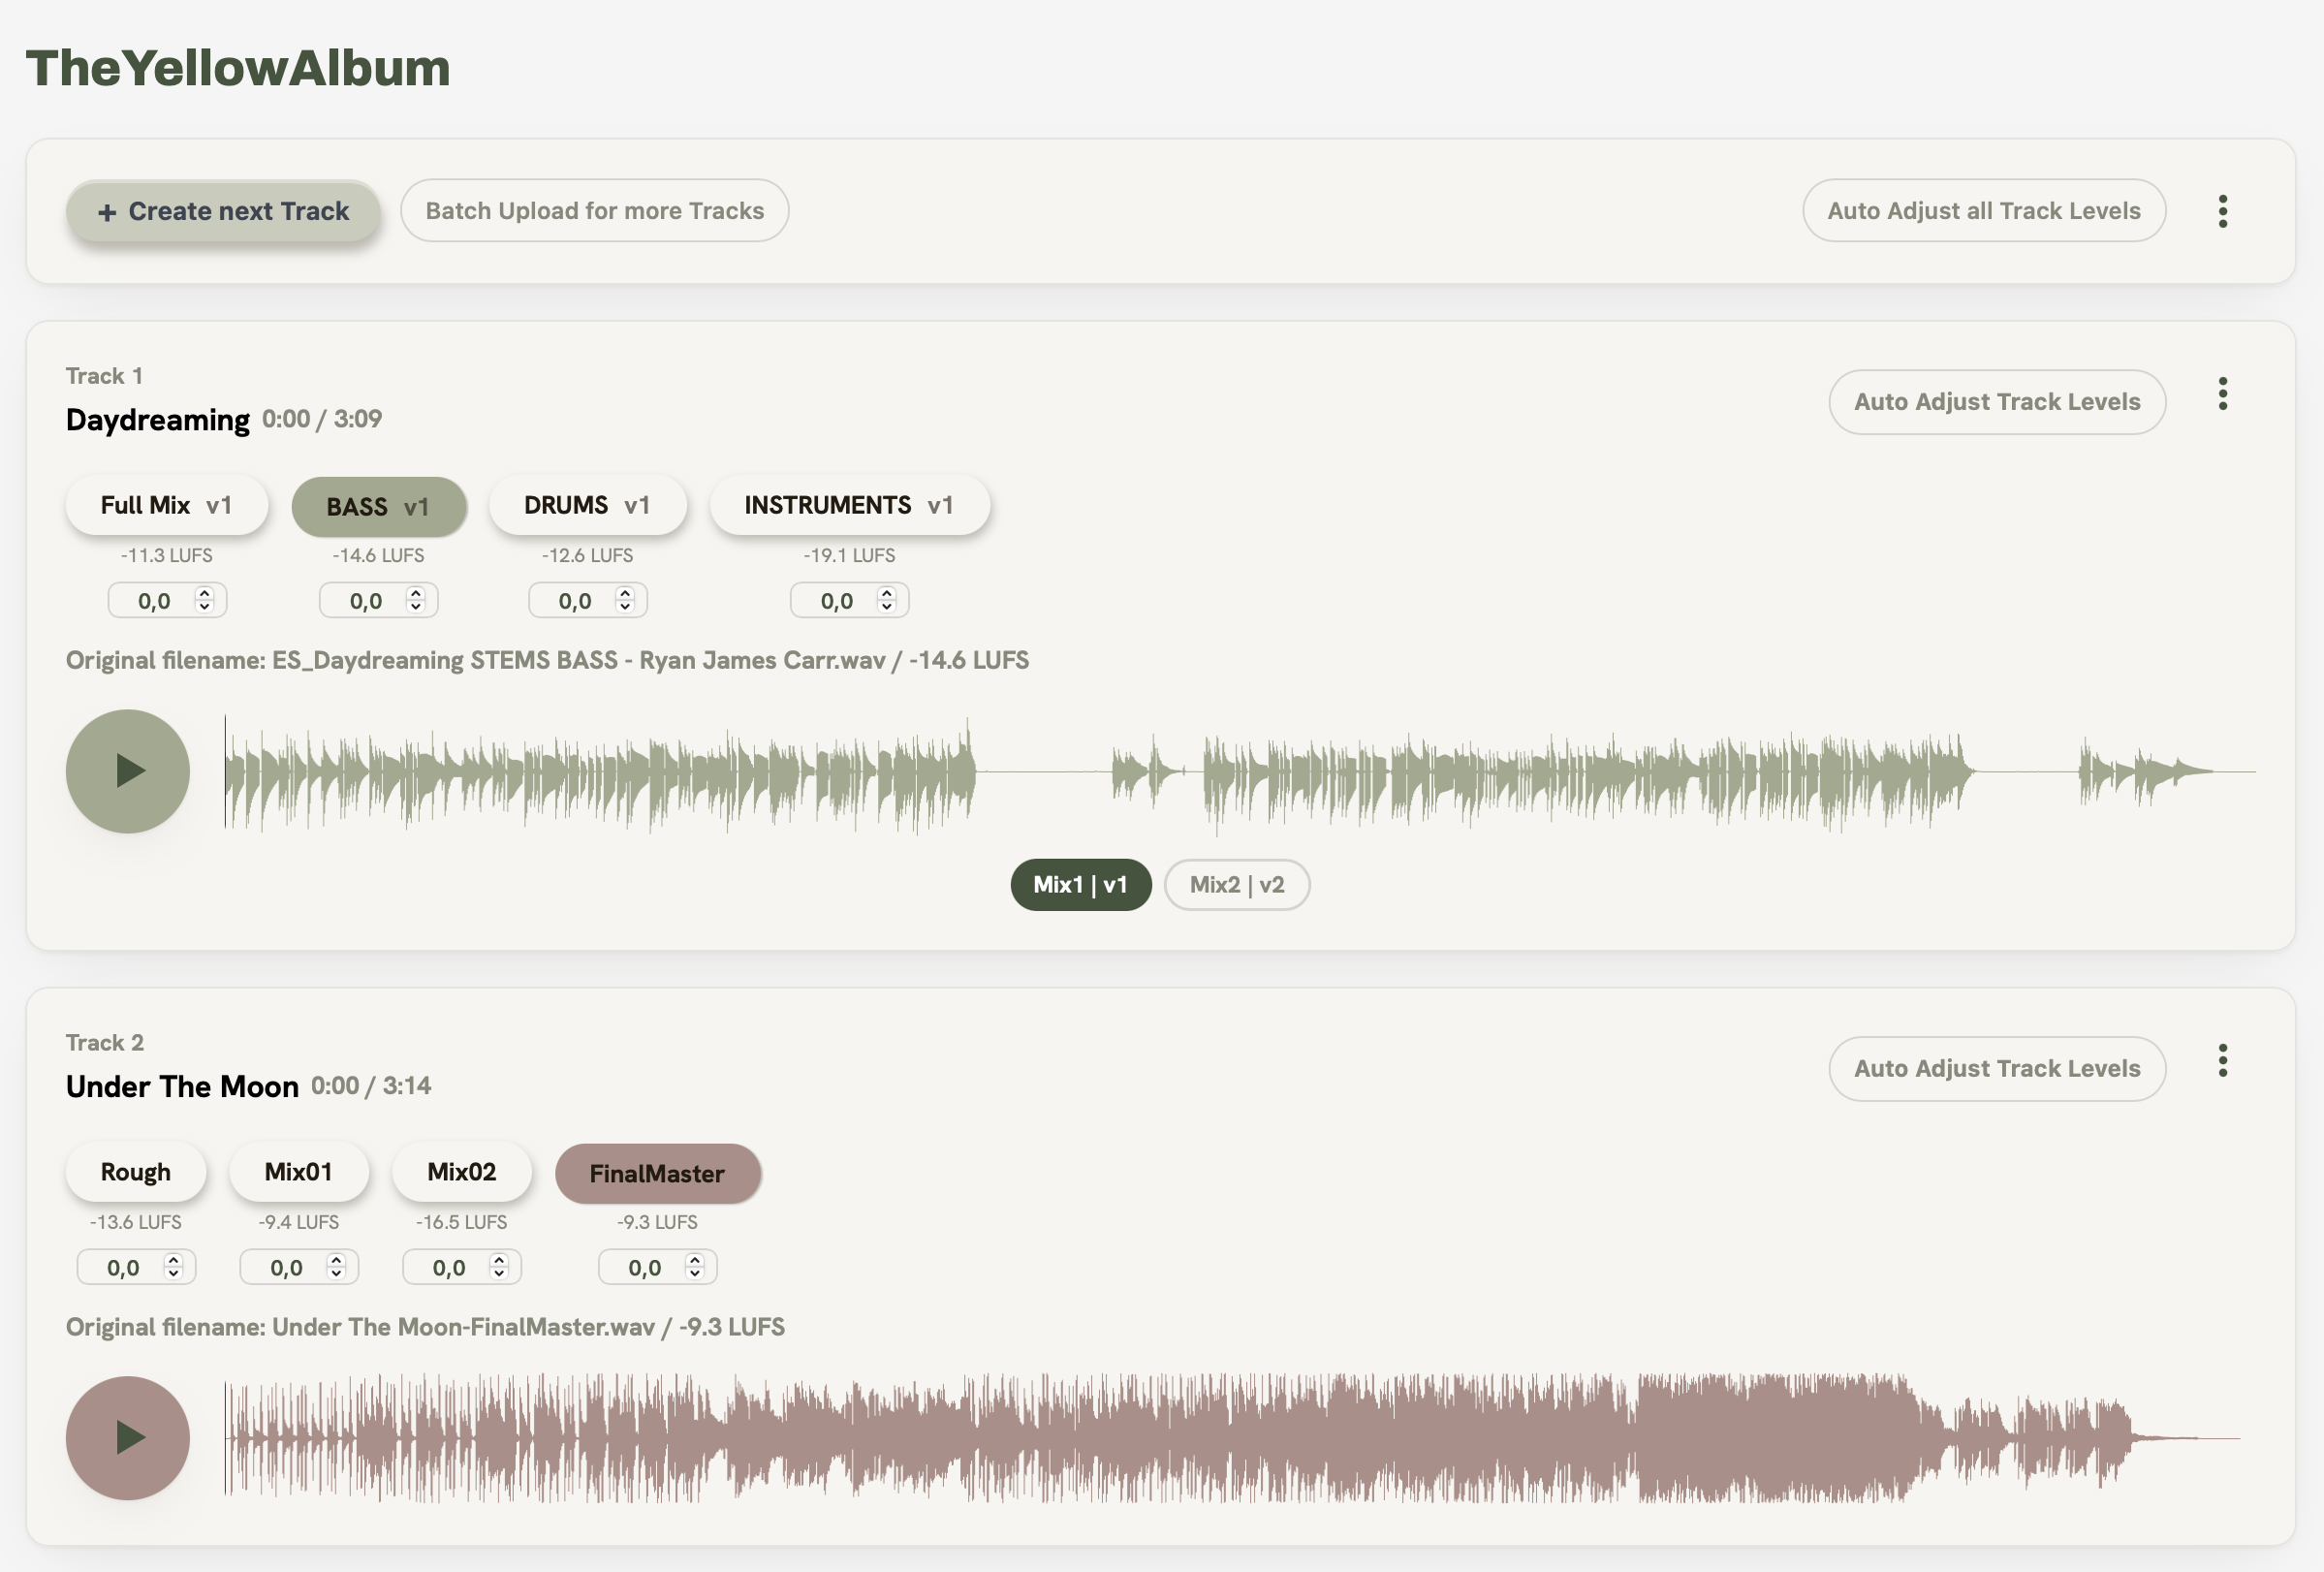Play the Daydreaming track

(128, 772)
